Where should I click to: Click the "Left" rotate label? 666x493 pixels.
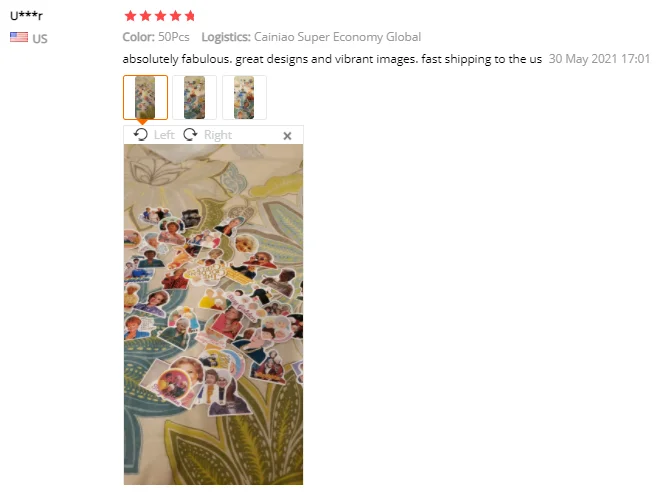point(164,135)
